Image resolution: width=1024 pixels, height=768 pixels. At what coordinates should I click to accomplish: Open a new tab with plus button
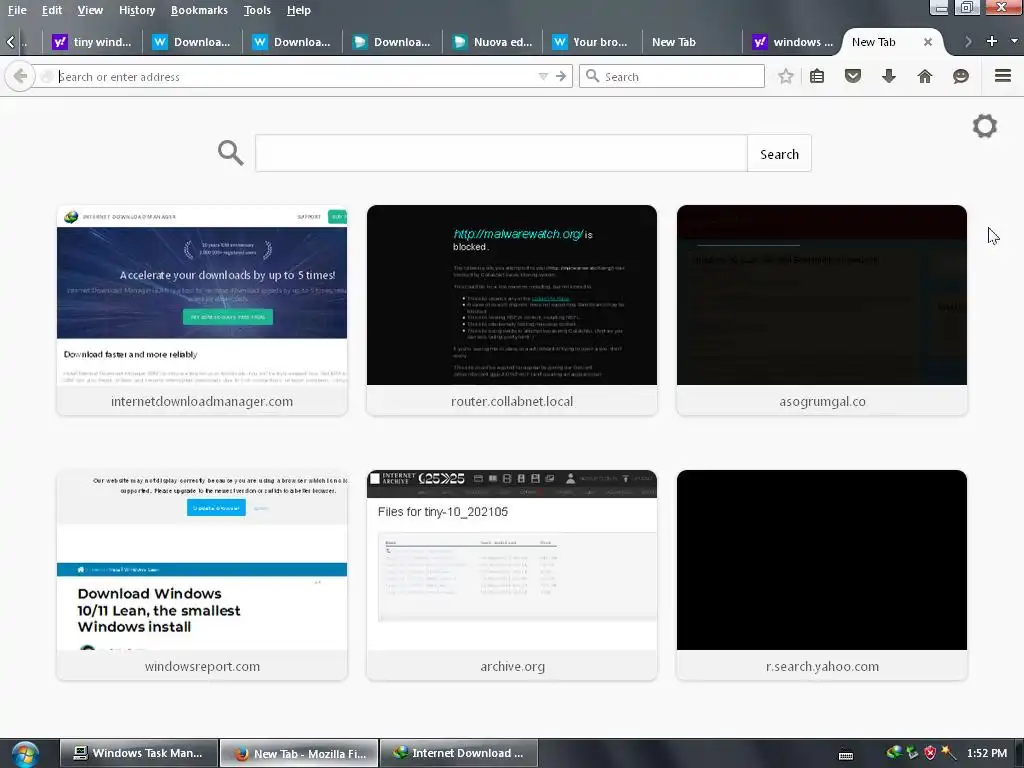coord(992,41)
